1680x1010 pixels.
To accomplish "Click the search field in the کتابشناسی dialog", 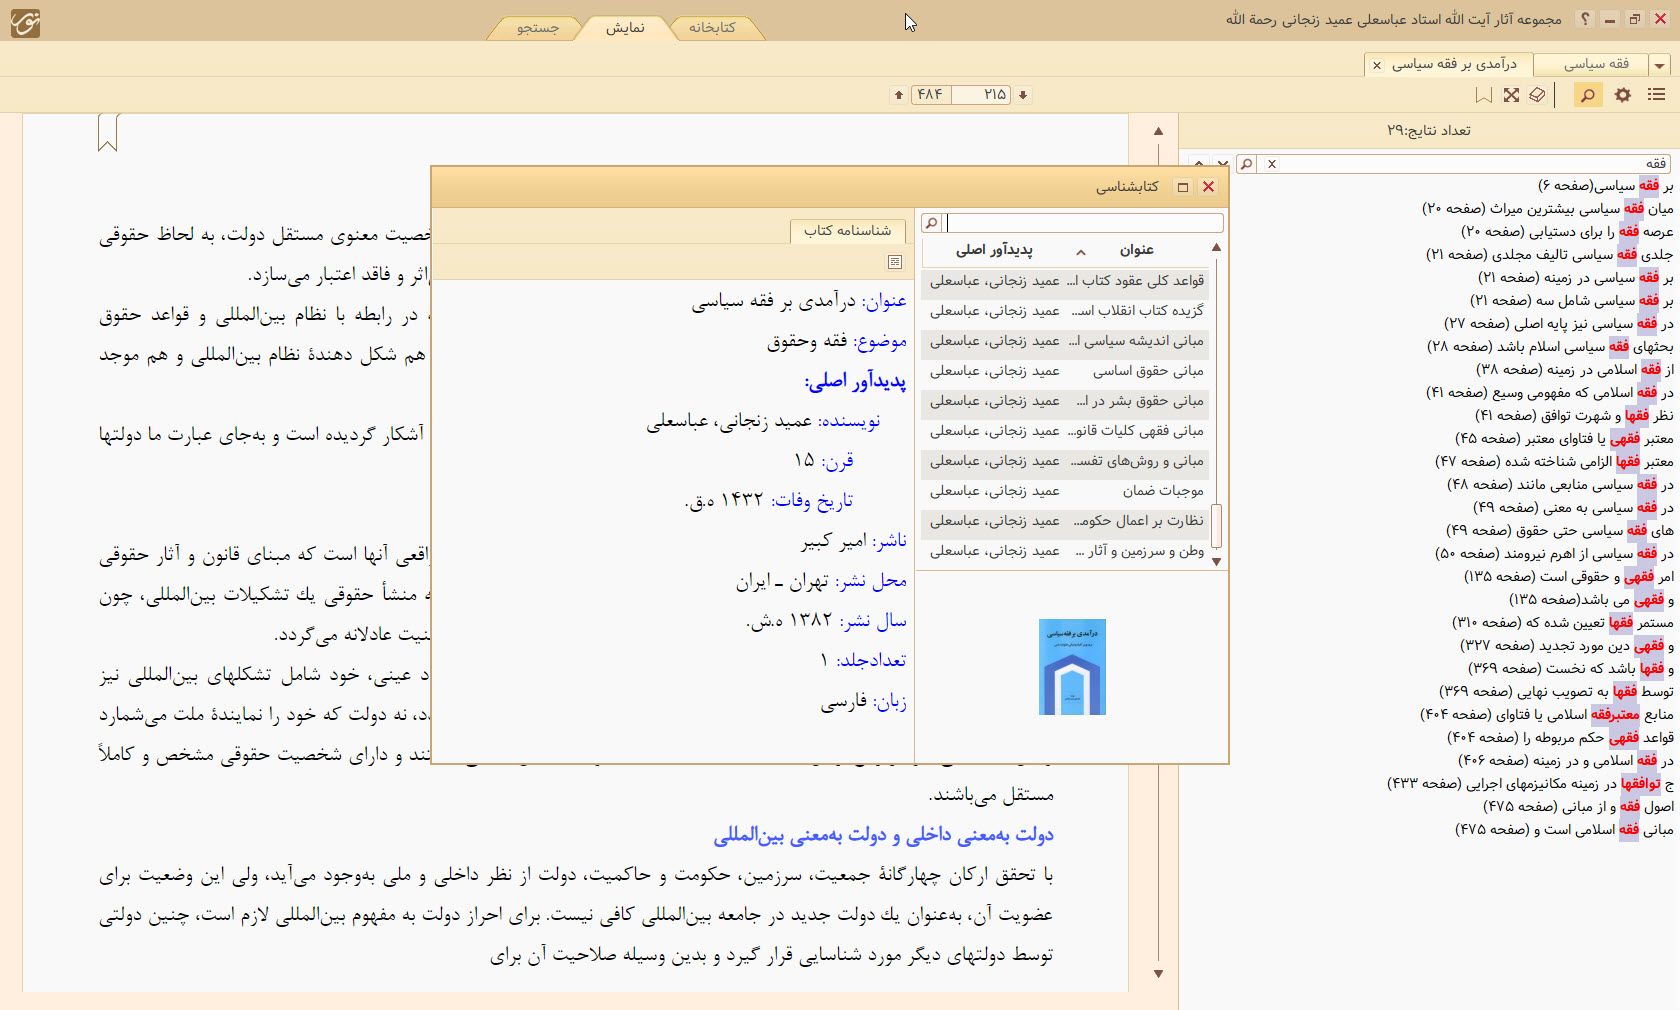I will 1084,223.
